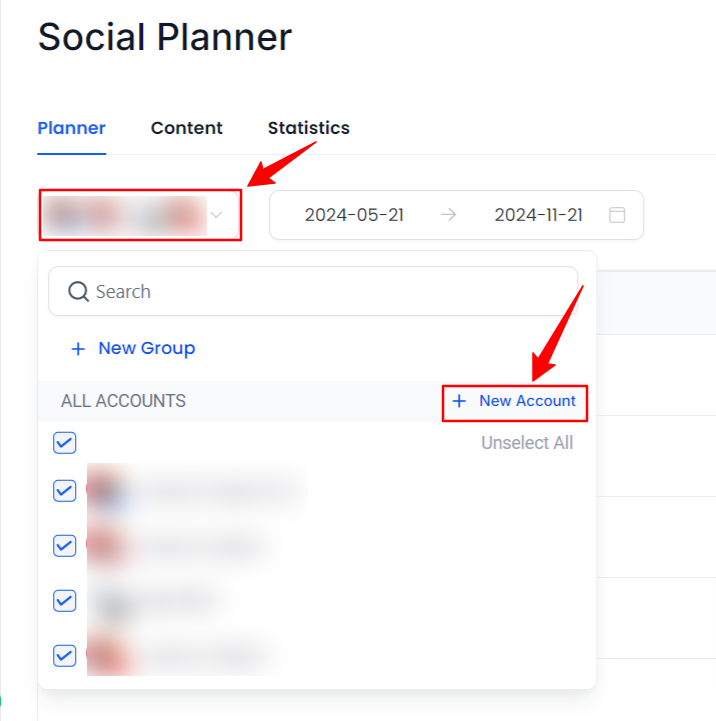Click the plus icon beside New Account

click(x=459, y=401)
